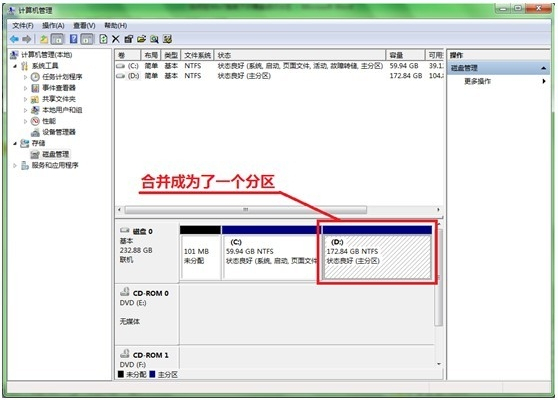
Task: Click the 服务和应用程序 icon in the tree
Action: click(x=25, y=165)
